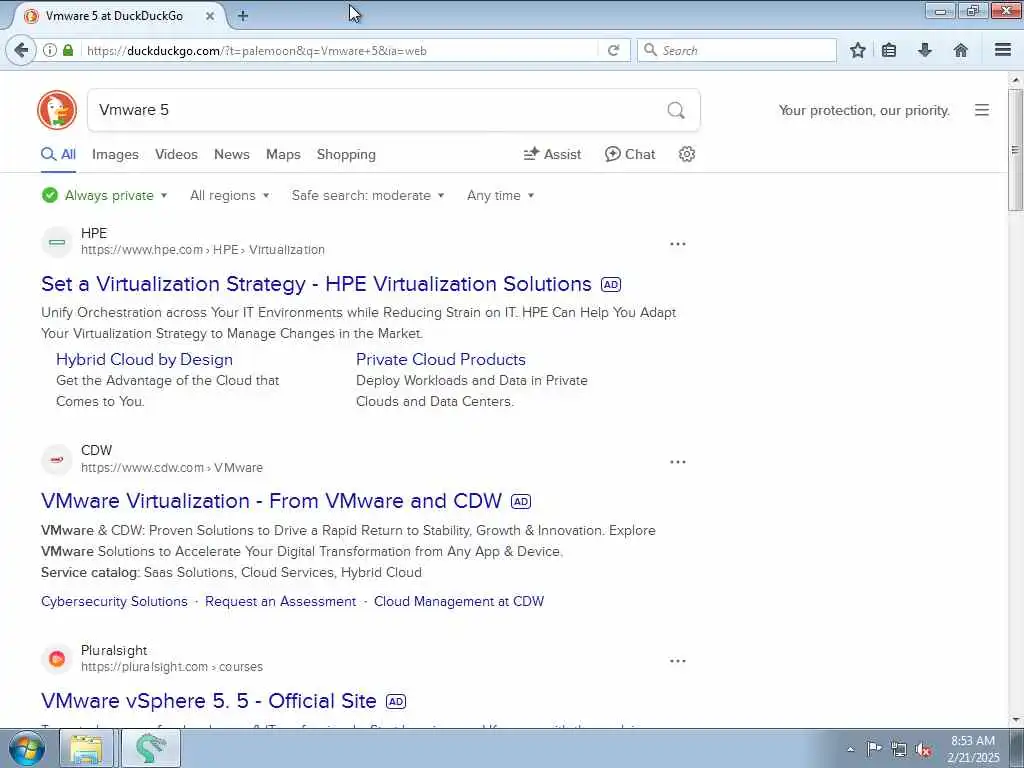
Task: Bookmark this page with the star icon
Action: (x=857, y=50)
